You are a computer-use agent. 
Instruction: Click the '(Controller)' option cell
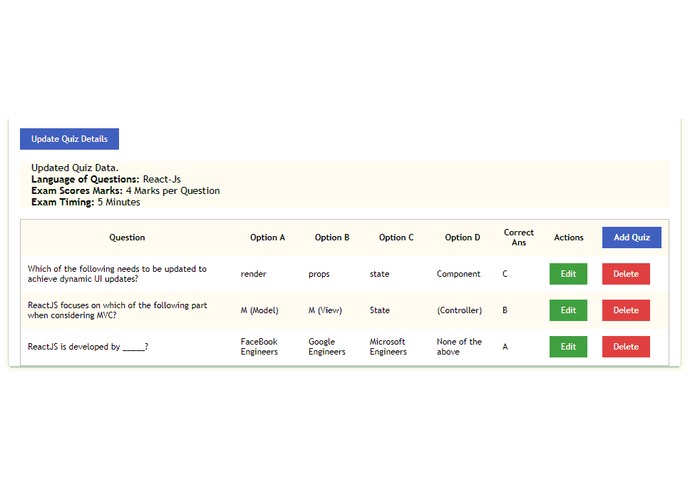pos(459,310)
